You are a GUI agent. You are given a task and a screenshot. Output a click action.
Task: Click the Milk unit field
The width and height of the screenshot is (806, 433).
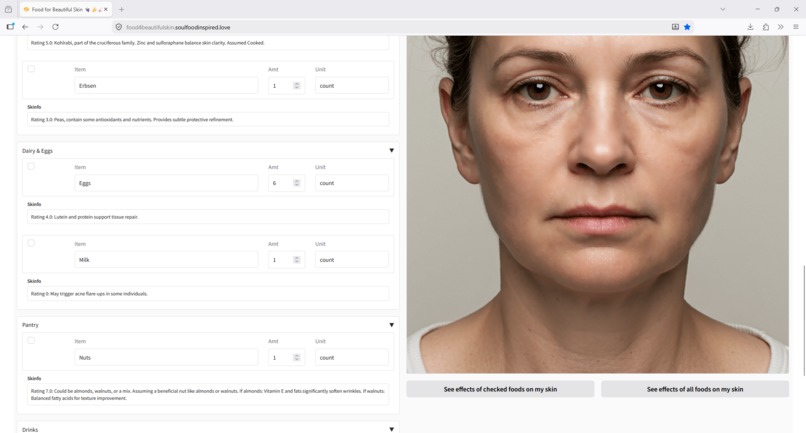click(x=352, y=260)
